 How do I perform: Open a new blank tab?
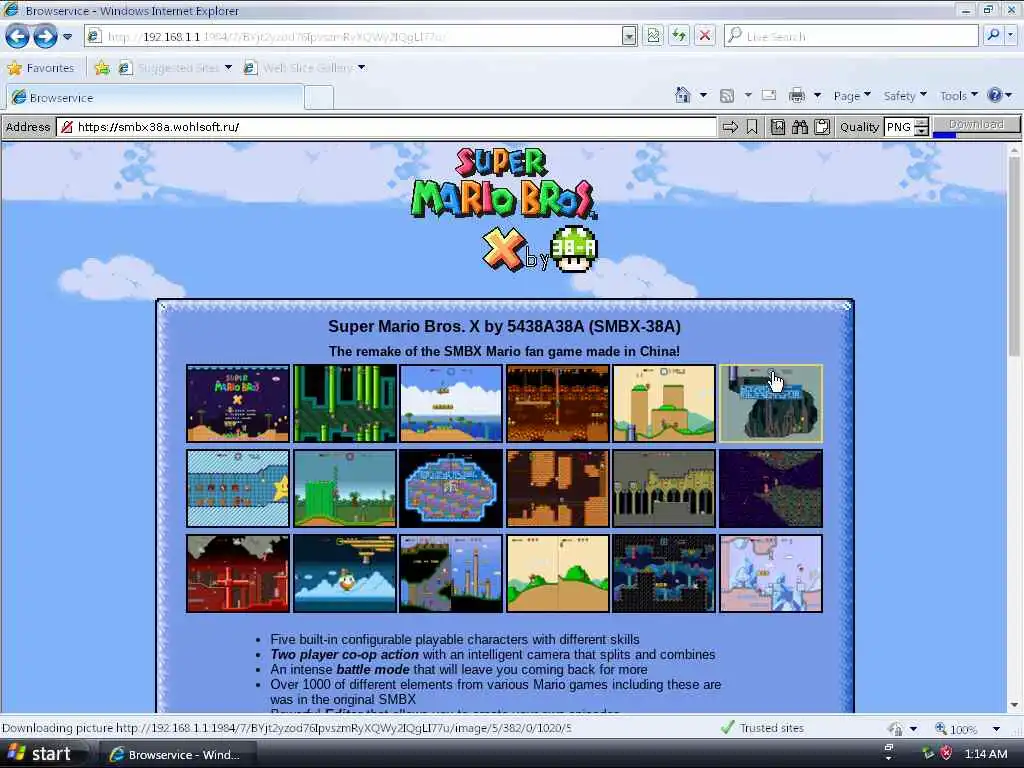319,98
